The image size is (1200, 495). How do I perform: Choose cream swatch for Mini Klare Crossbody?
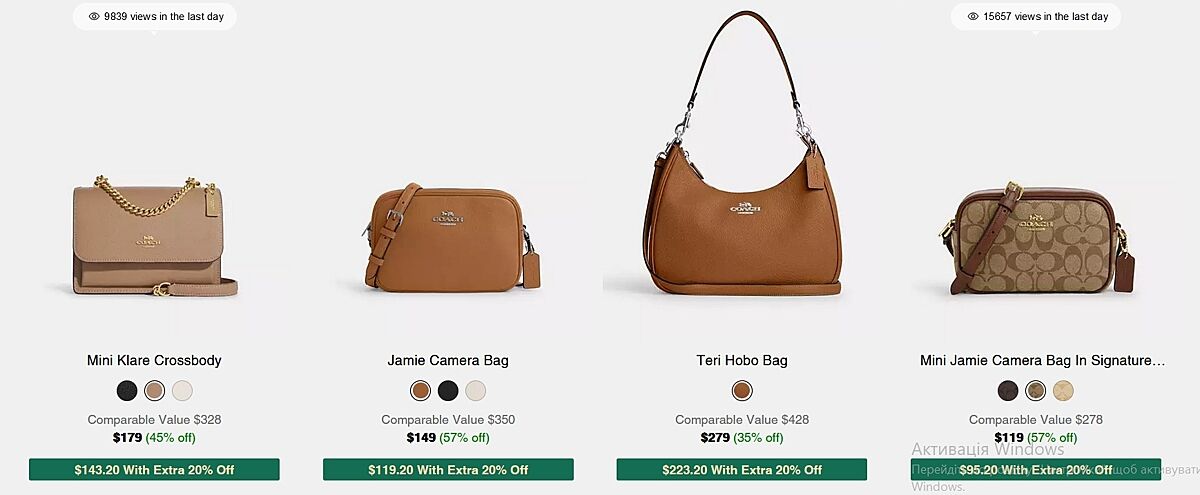(182, 391)
